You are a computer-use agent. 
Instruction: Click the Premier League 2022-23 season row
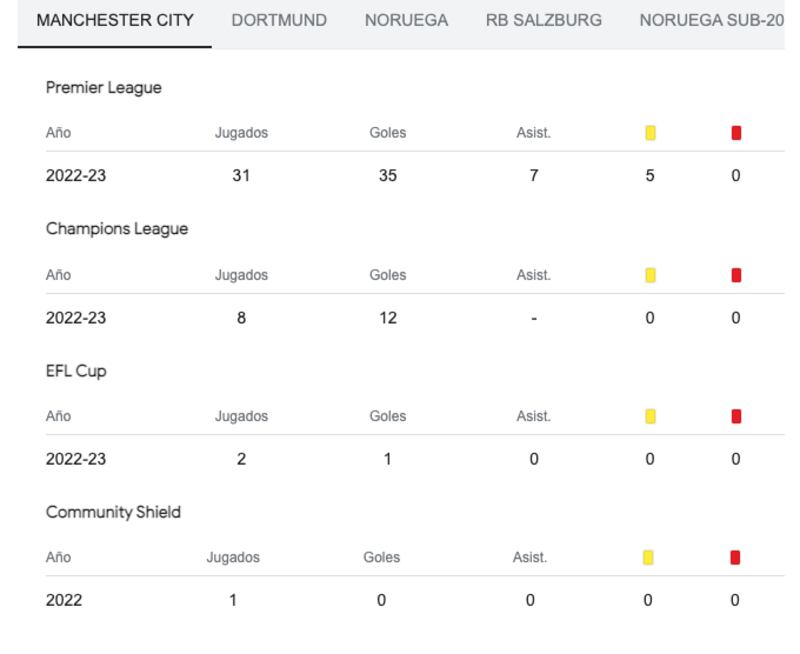click(x=415, y=175)
